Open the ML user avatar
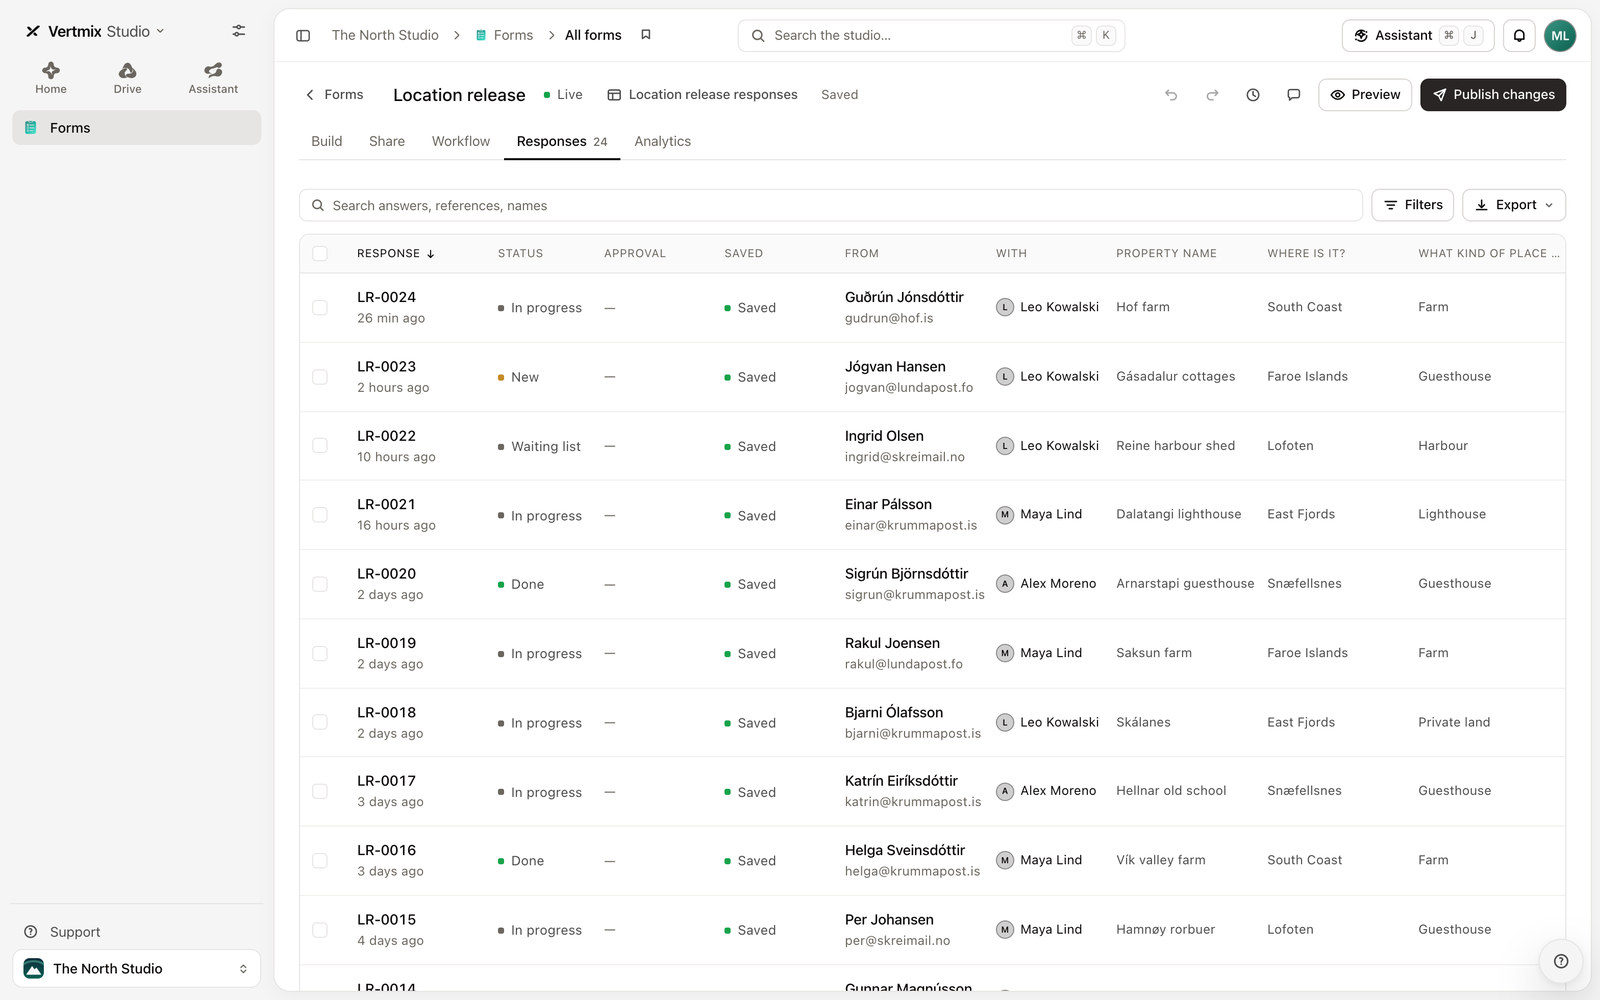1600x1000 pixels. [1560, 36]
